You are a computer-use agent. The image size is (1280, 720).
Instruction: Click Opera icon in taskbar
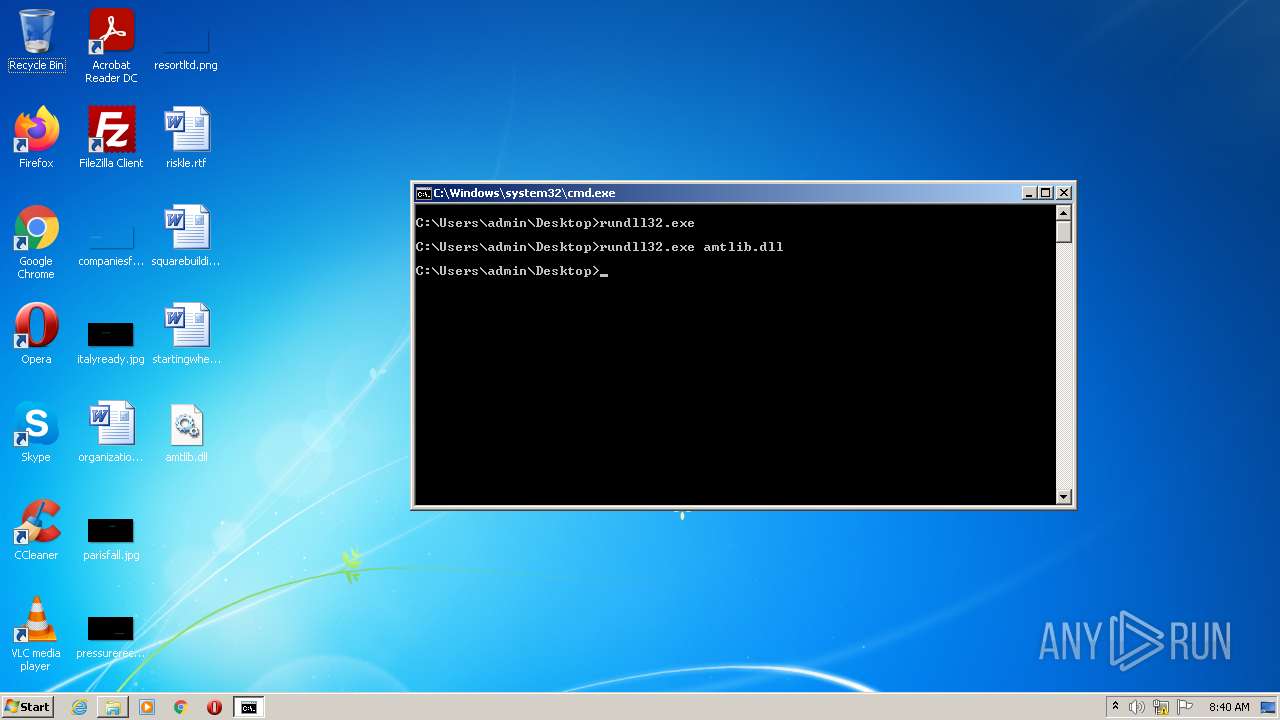click(x=214, y=707)
